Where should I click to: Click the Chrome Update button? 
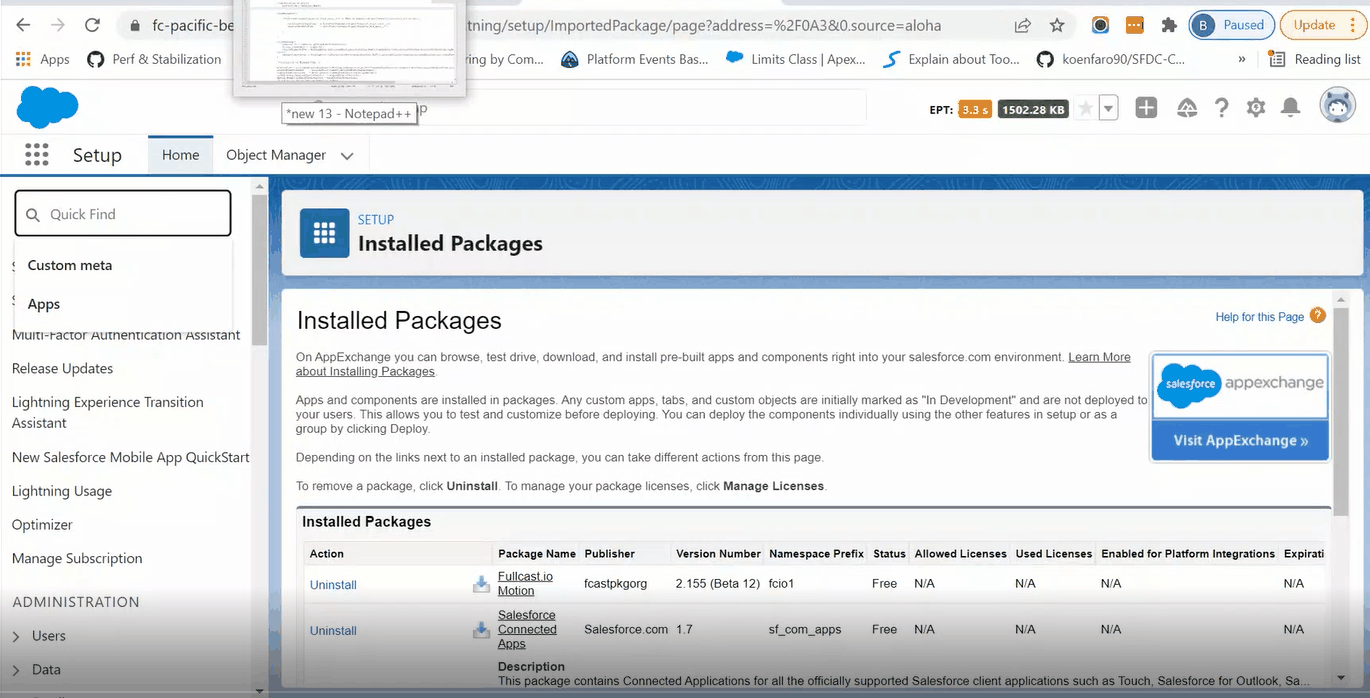(1324, 25)
